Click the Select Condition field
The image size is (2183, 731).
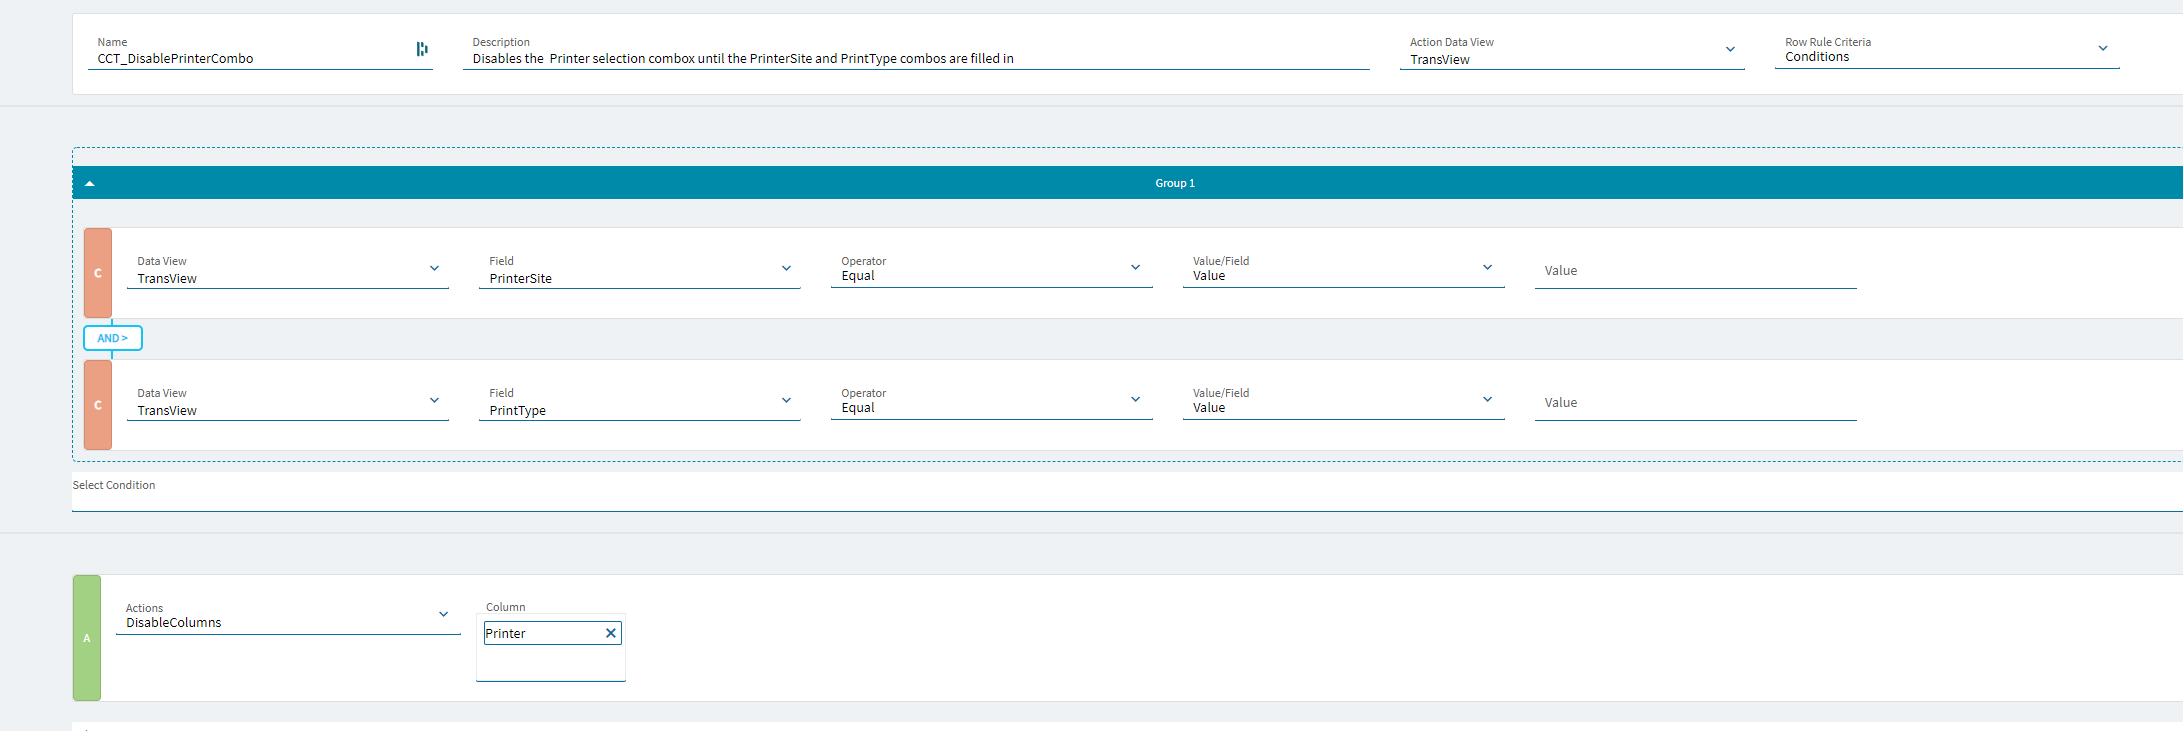pyautogui.click(x=1127, y=492)
